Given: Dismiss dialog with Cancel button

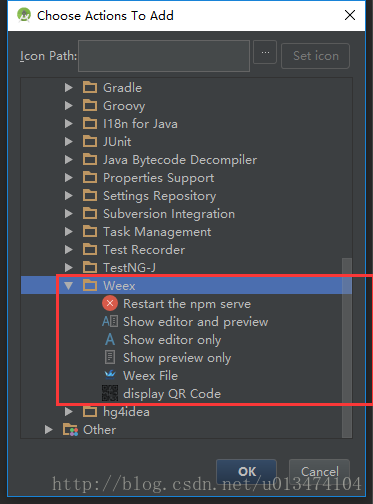Looking at the screenshot, I should pos(319,471).
